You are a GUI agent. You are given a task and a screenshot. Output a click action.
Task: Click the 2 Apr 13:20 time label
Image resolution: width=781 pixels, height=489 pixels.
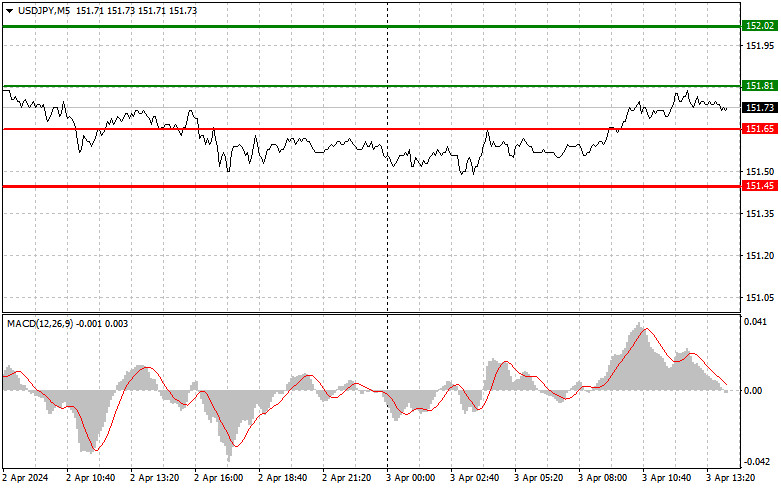click(x=154, y=478)
